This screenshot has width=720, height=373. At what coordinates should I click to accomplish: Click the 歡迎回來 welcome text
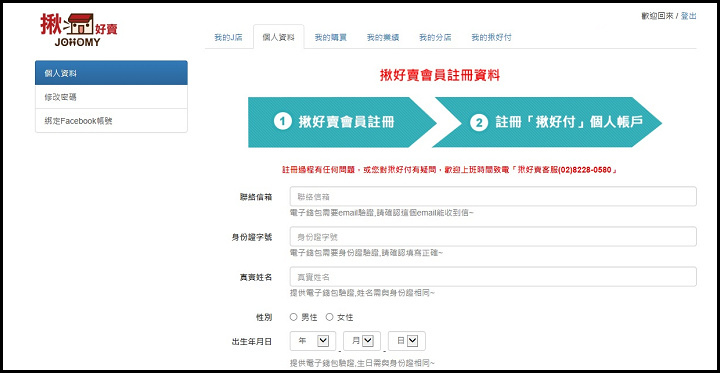(x=658, y=16)
